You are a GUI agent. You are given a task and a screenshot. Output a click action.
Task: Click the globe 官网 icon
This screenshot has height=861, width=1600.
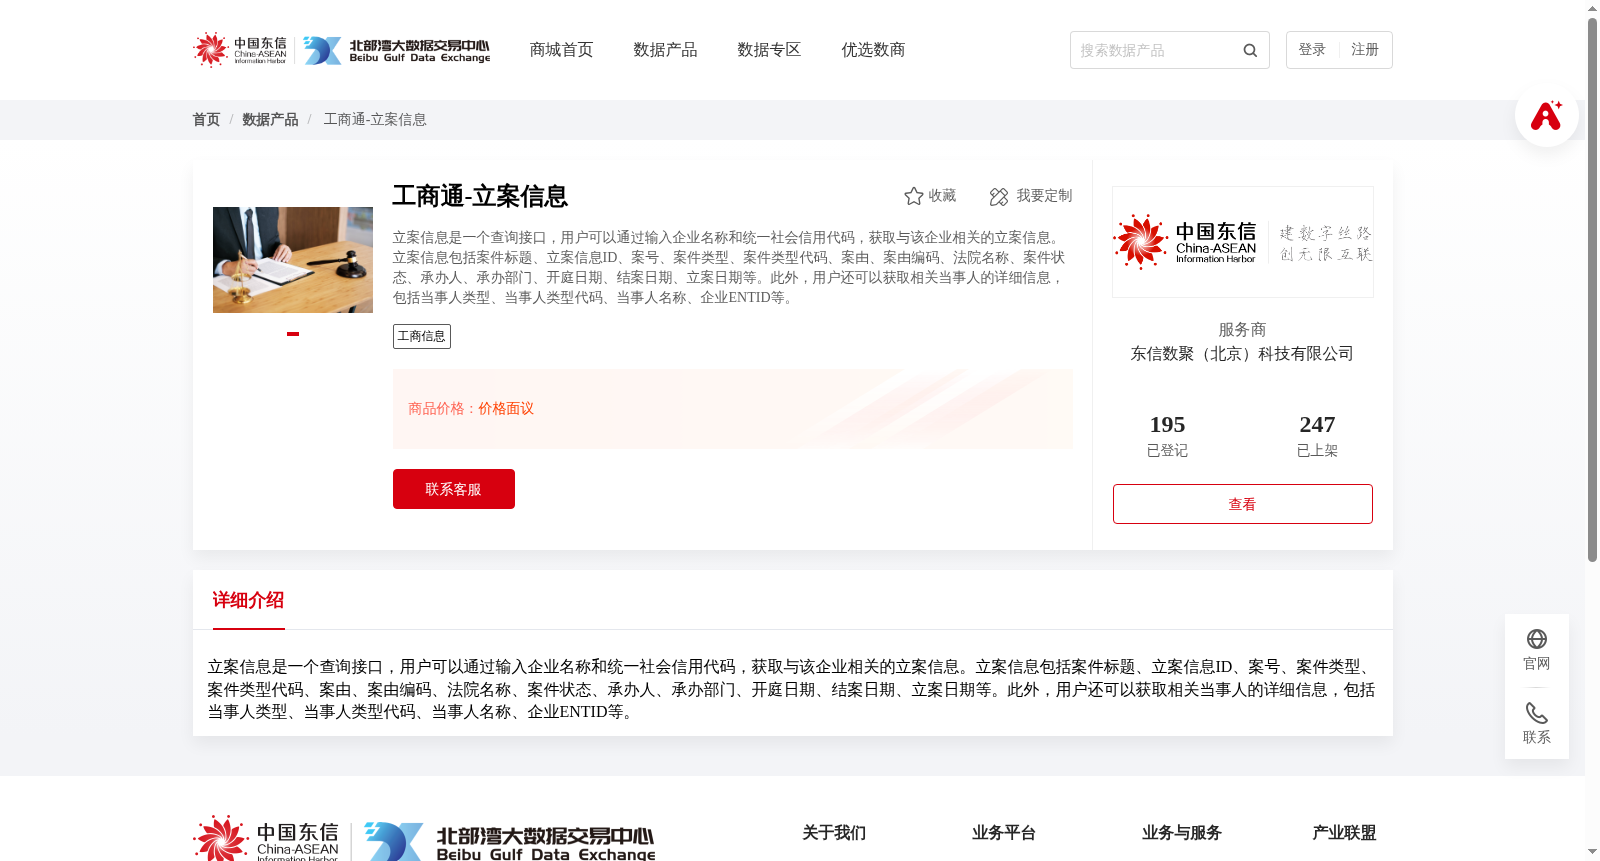[x=1537, y=639]
